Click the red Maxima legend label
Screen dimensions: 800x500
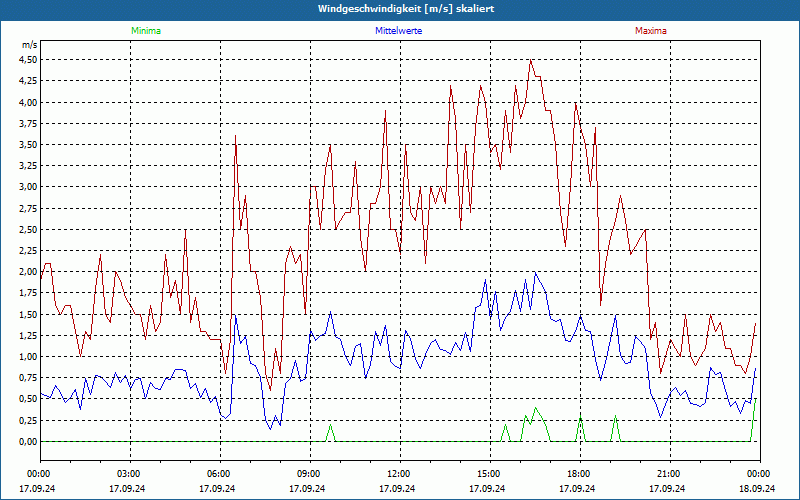651,31
